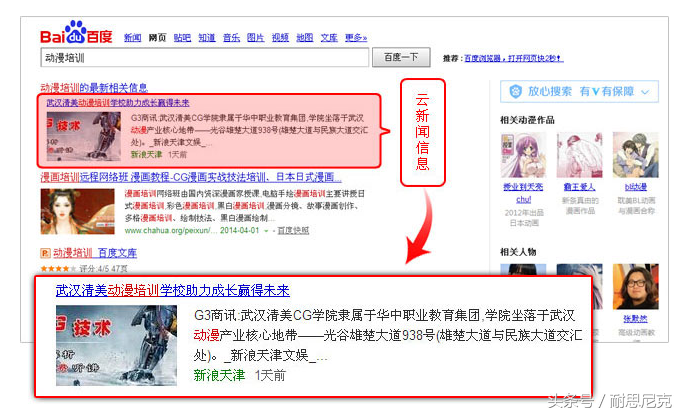Click the 张默然 portrait thumbnail

636,287
